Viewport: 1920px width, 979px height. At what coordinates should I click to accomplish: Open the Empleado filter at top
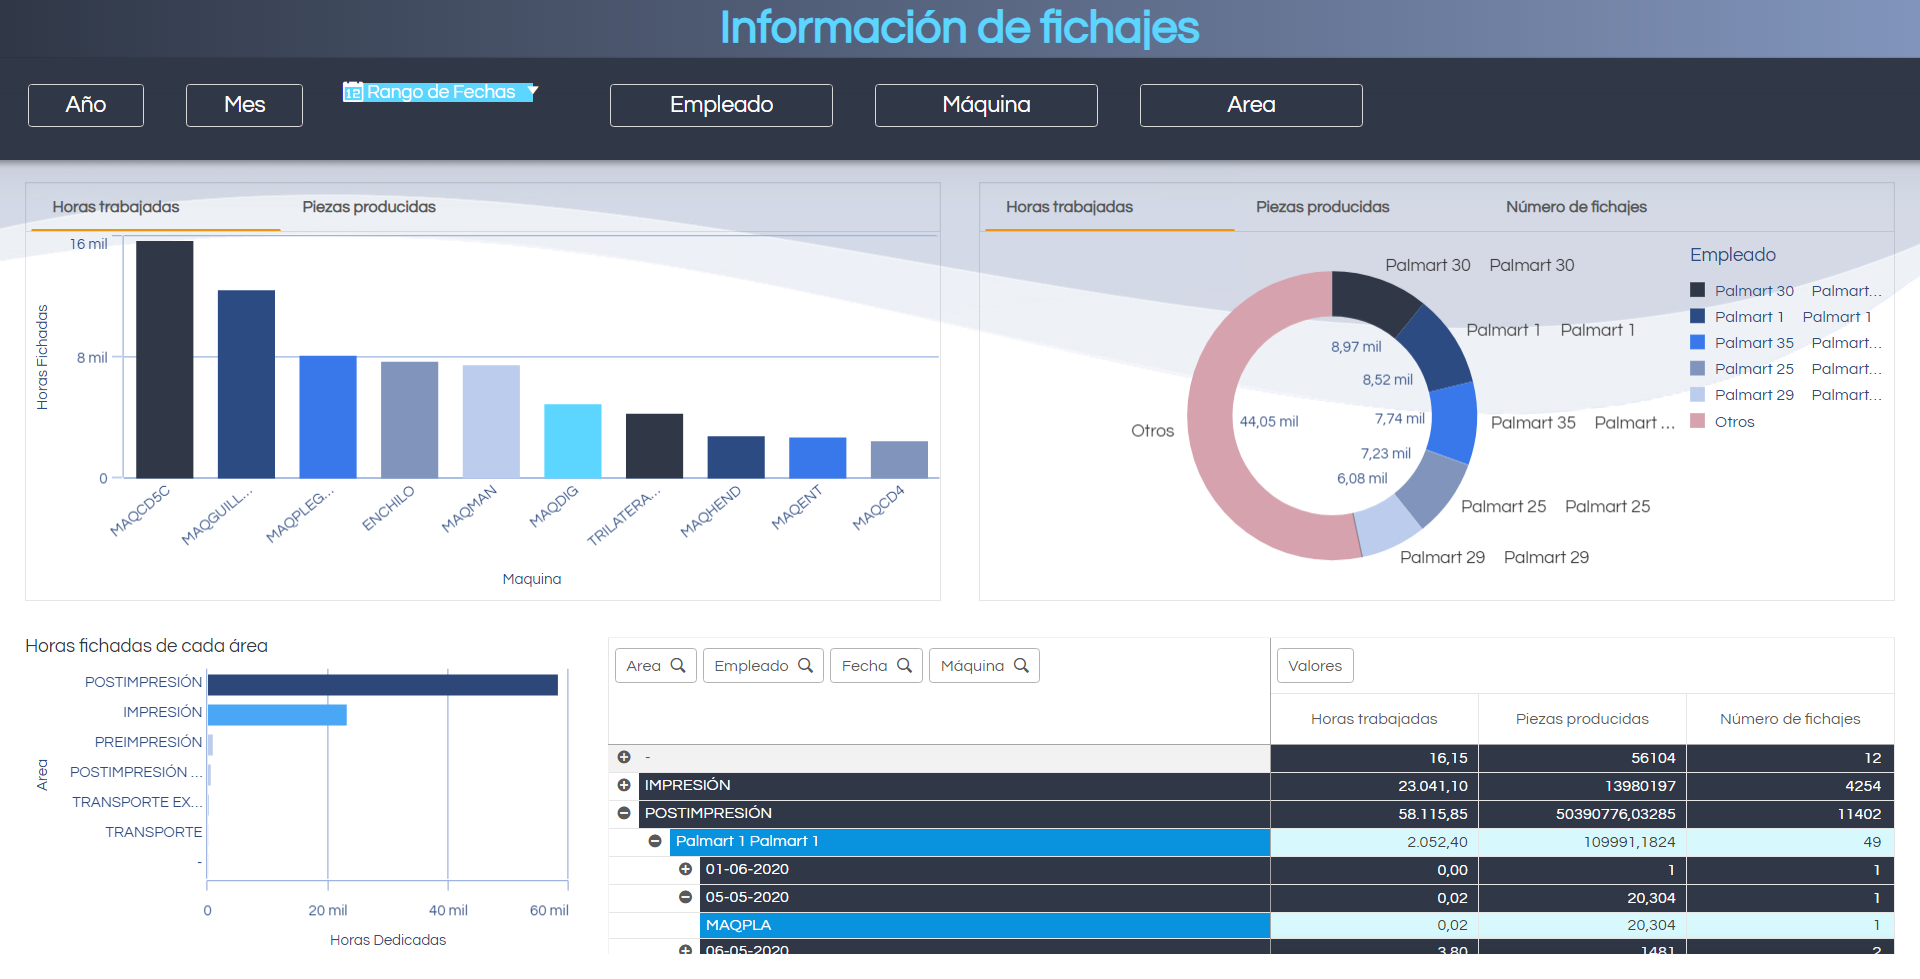pos(721,105)
